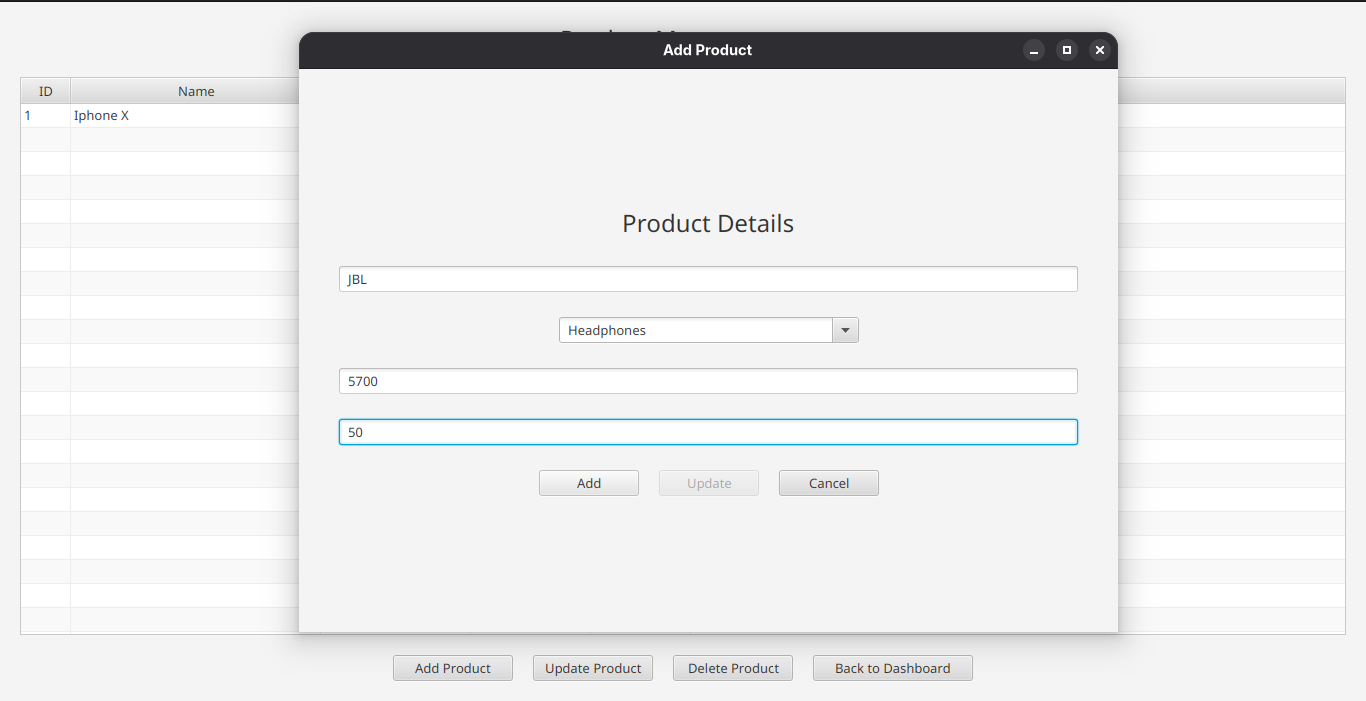Sort table by the ID column header
Screen dimensions: 1366x701
(46, 91)
